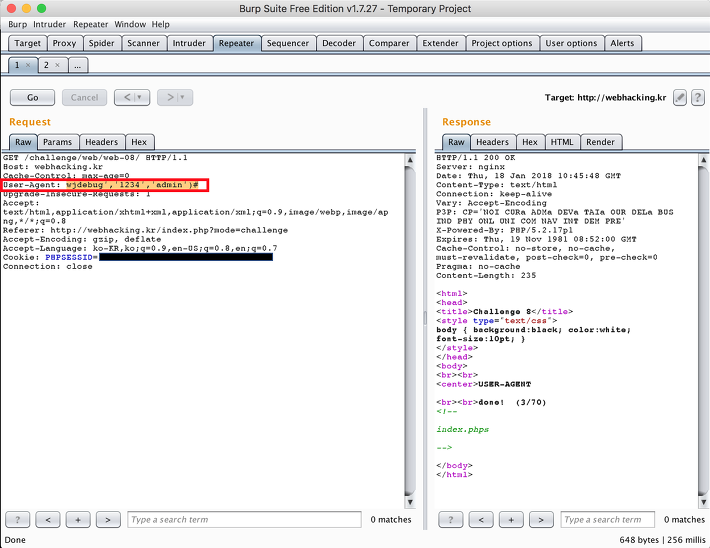The width and height of the screenshot is (710, 548).
Task: Open the Window menu
Action: 130,24
